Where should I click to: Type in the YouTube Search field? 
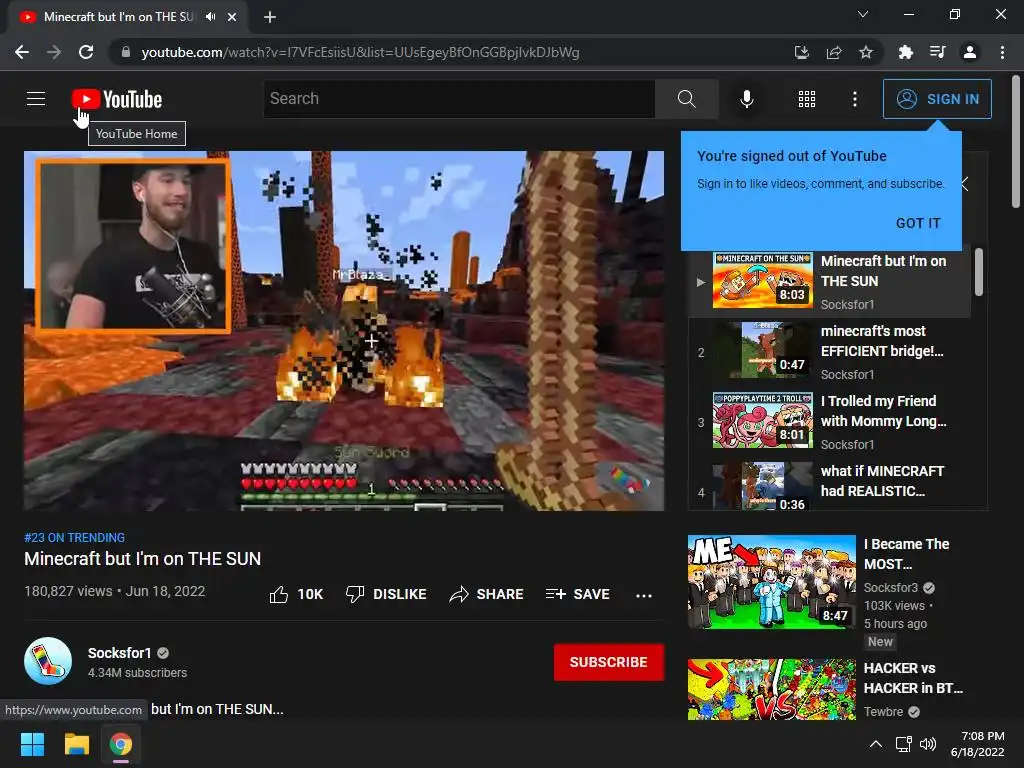459,99
